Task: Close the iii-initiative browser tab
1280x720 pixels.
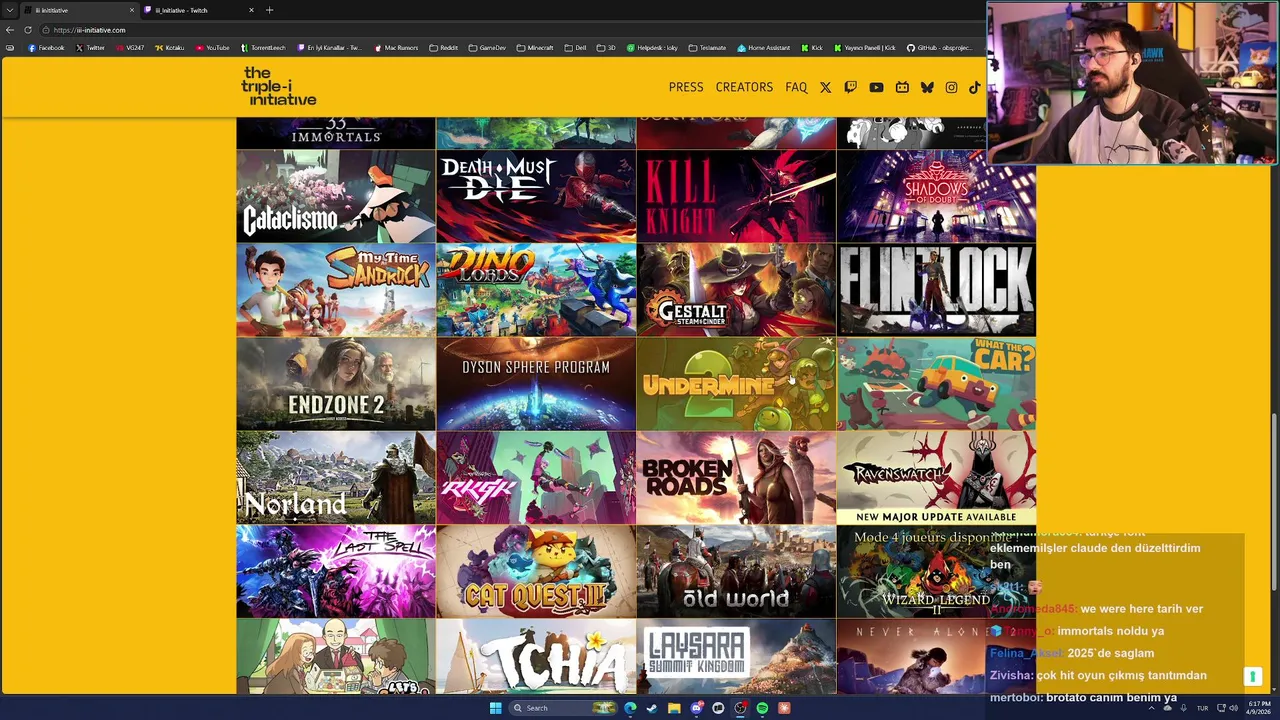Action: 131,10
